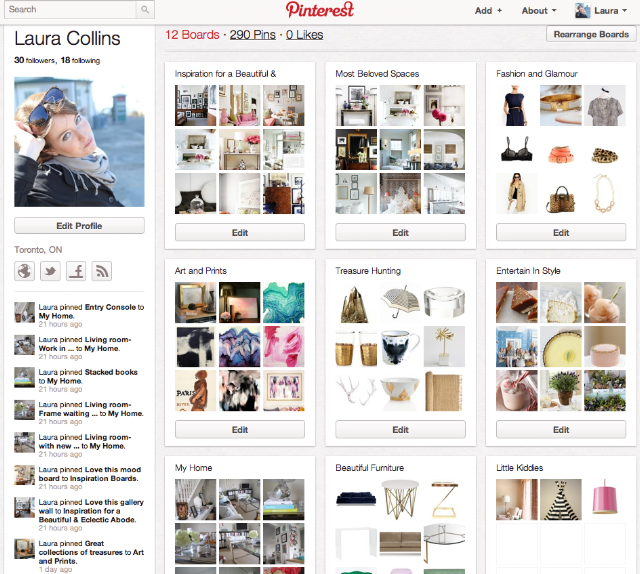Open the Entry Console pin link

click(x=110, y=307)
